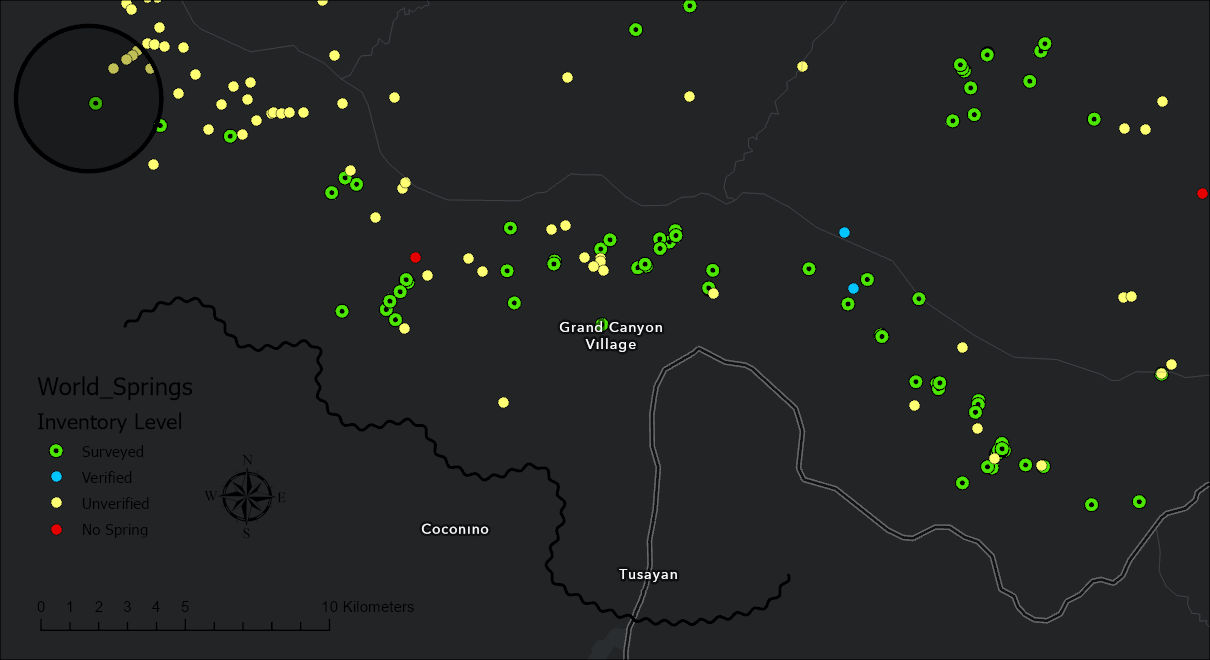Click the Surveyed legend label
Viewport: 1210px width, 660px height.
pyautogui.click(x=113, y=452)
